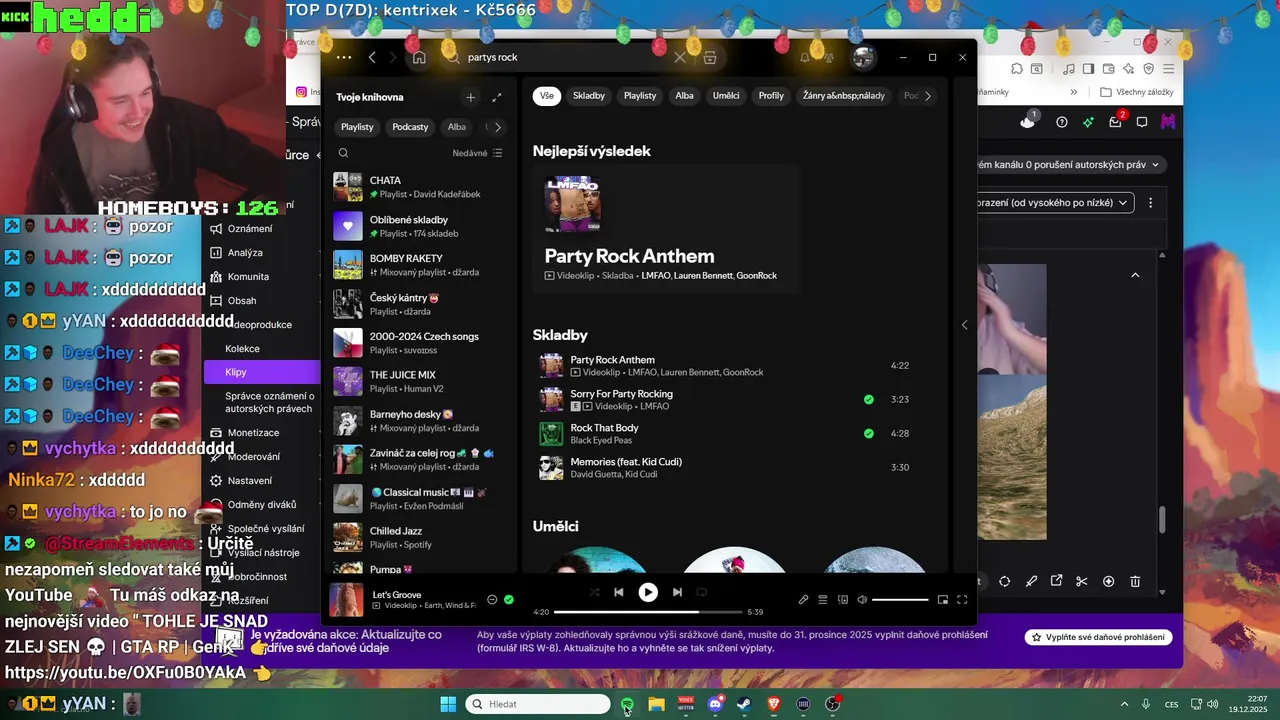Toggle repeat in Spotify player
The height and width of the screenshot is (720, 1280).
(x=701, y=592)
